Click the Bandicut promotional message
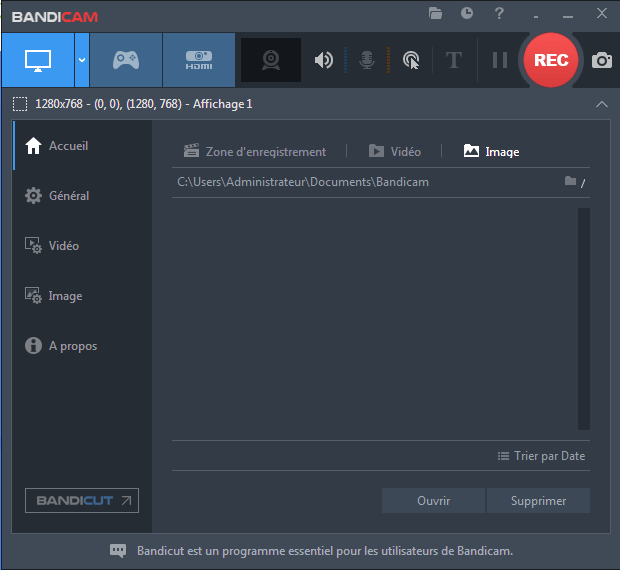620x575 pixels. click(325, 551)
